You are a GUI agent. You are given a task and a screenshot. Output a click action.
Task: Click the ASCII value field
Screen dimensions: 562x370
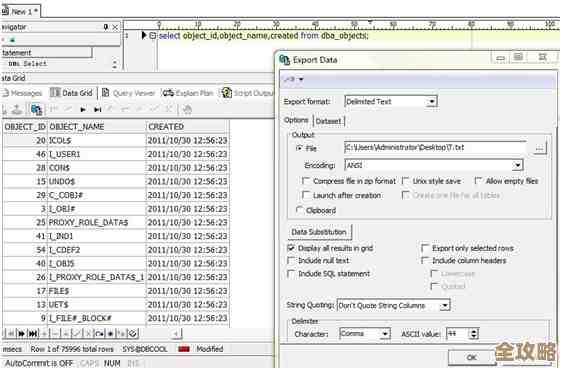pyautogui.click(x=458, y=334)
